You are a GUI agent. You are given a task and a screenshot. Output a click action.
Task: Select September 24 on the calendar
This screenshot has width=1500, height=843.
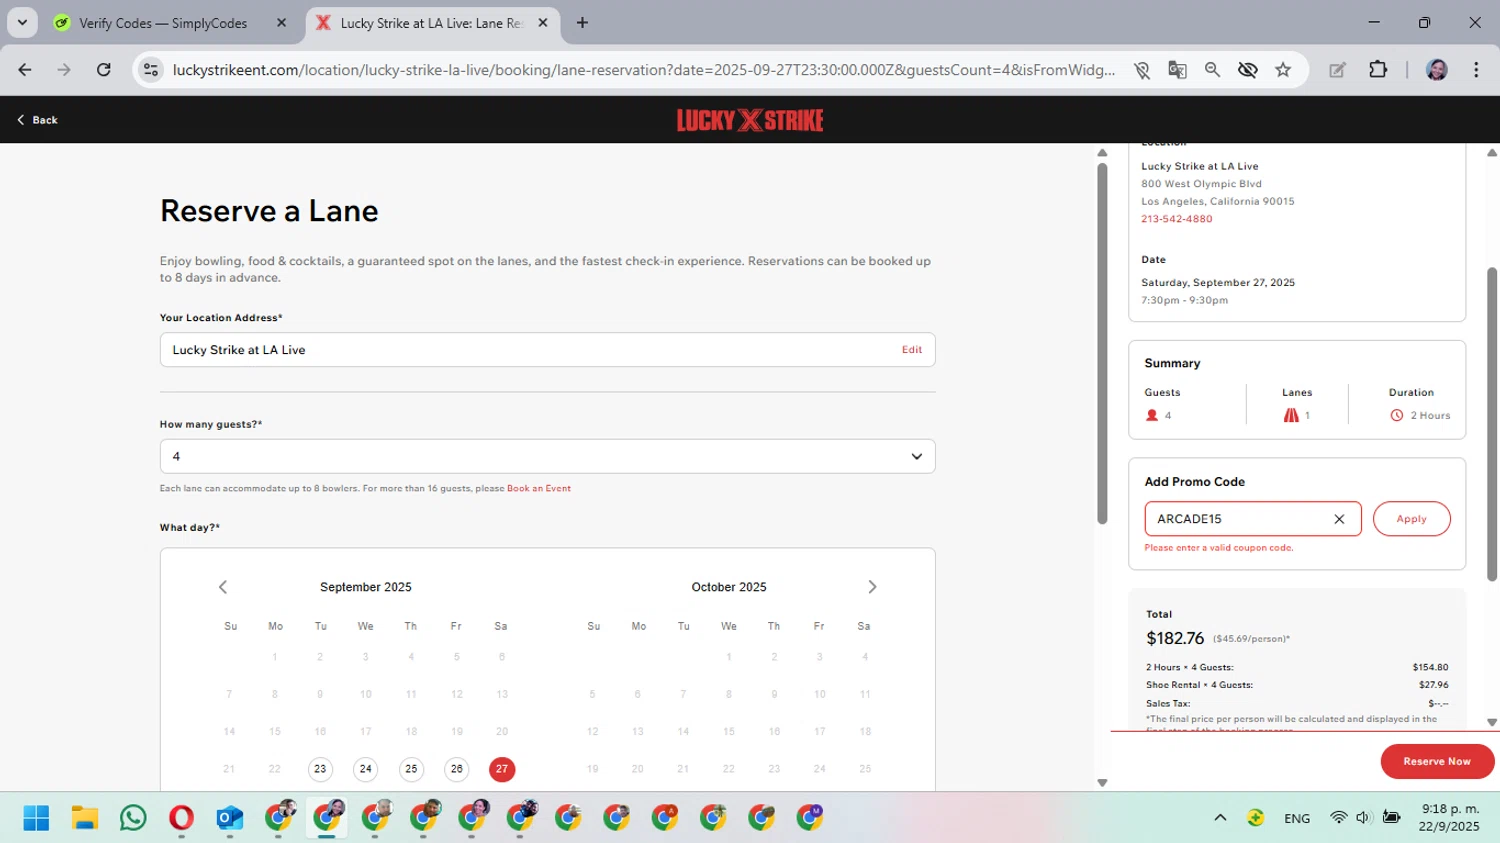[365, 769]
